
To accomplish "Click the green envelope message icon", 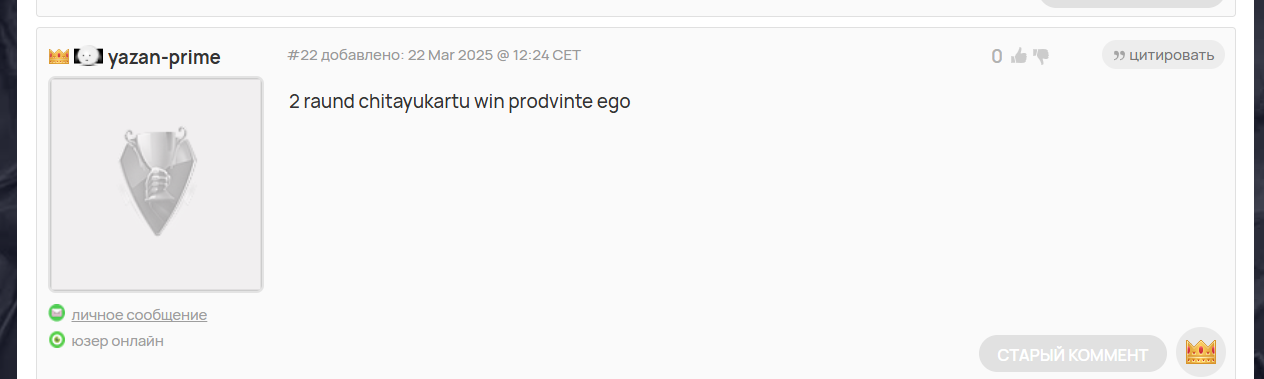I will (57, 313).
